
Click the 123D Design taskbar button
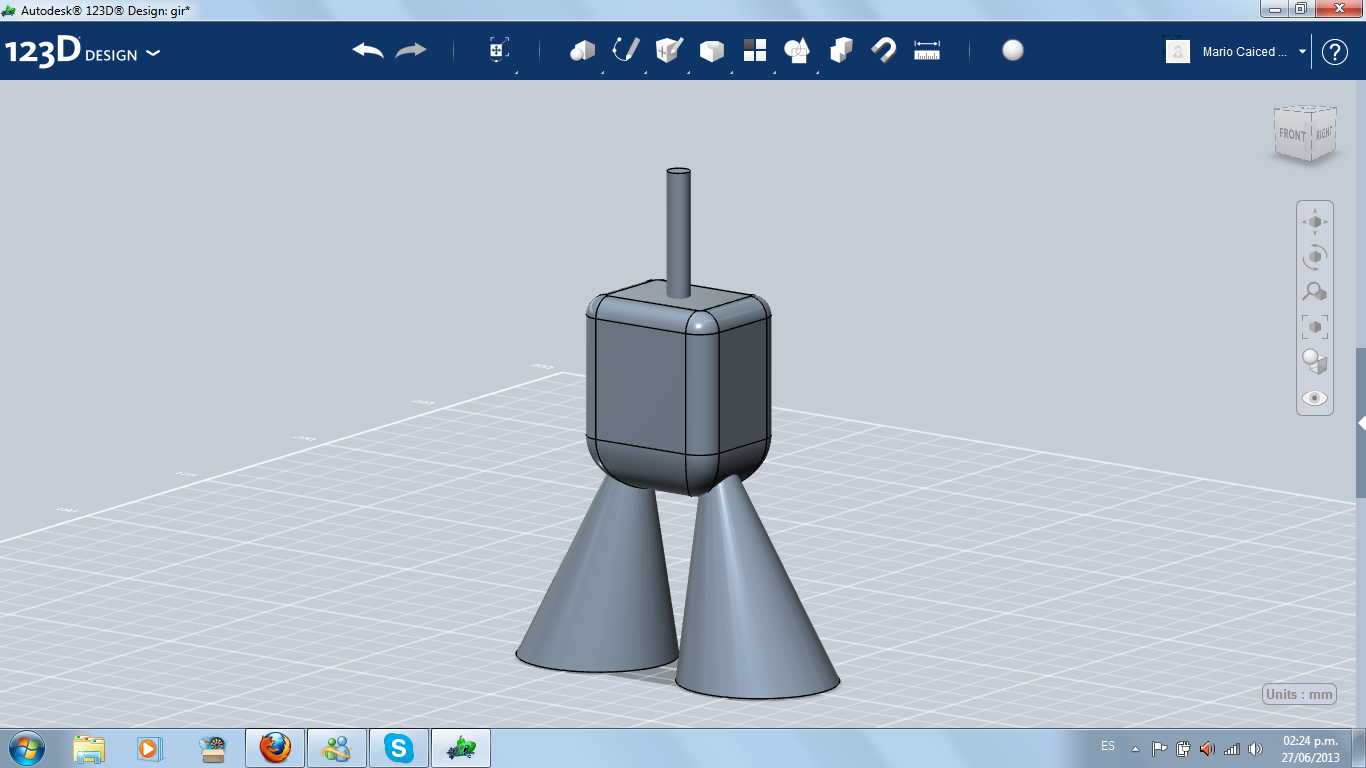(x=461, y=748)
